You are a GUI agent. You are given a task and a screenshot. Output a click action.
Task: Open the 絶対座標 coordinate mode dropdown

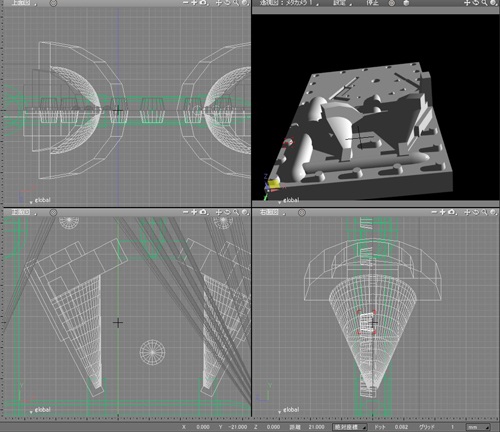(349, 427)
